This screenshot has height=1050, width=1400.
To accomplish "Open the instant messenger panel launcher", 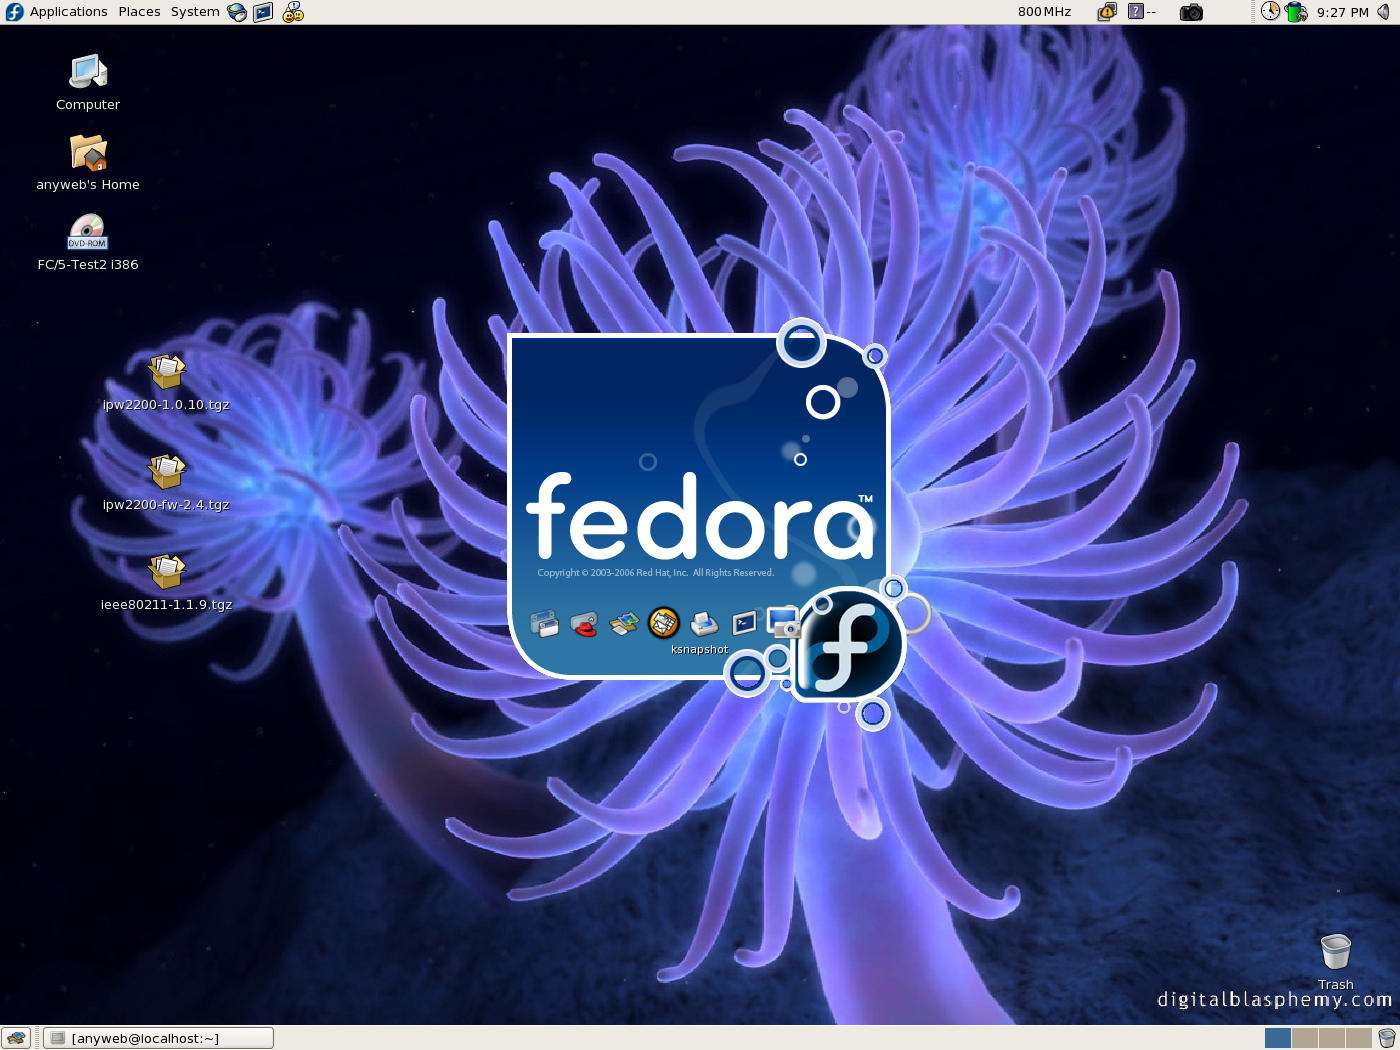I will point(292,12).
